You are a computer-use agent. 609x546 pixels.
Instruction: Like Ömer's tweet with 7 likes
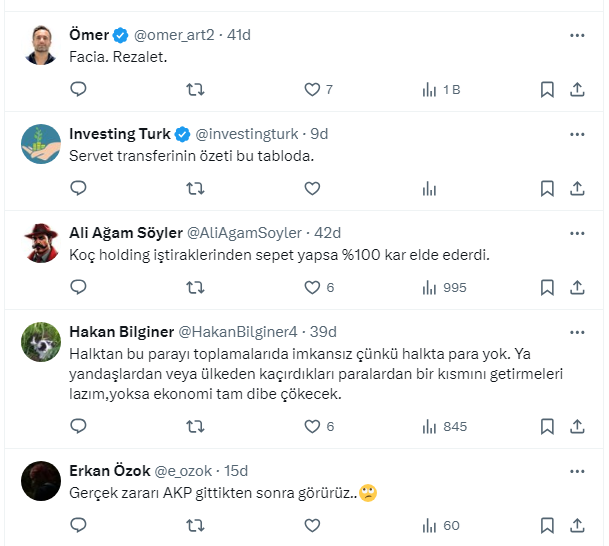click(312, 90)
